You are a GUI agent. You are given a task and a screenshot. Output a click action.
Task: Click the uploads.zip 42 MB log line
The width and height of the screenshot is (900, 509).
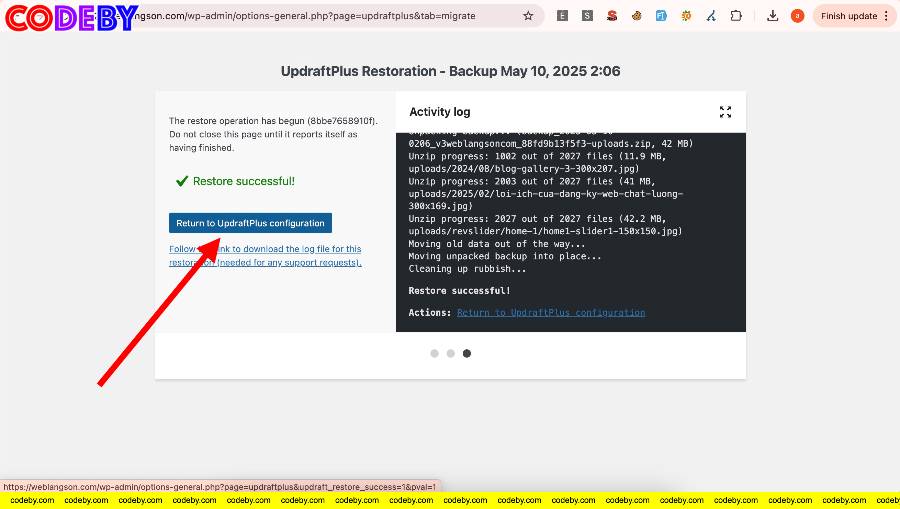551,143
